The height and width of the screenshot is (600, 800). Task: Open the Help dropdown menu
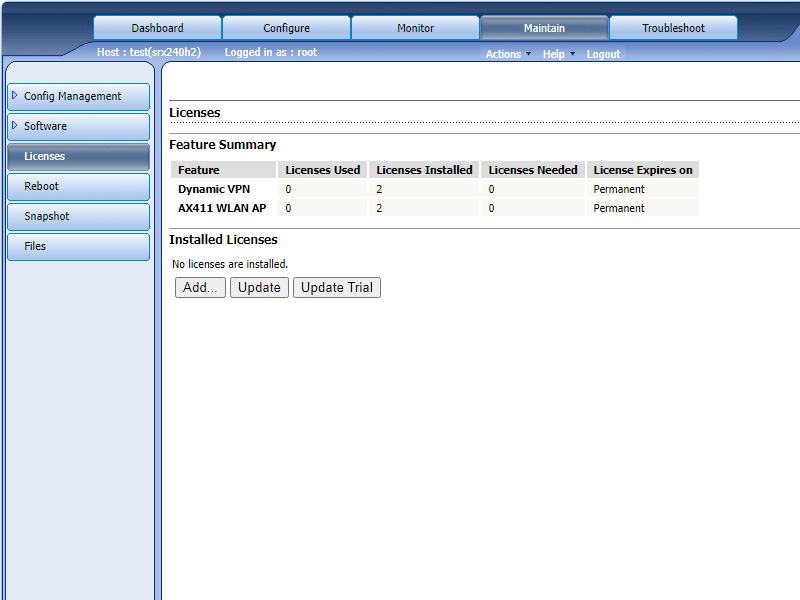pyautogui.click(x=558, y=54)
